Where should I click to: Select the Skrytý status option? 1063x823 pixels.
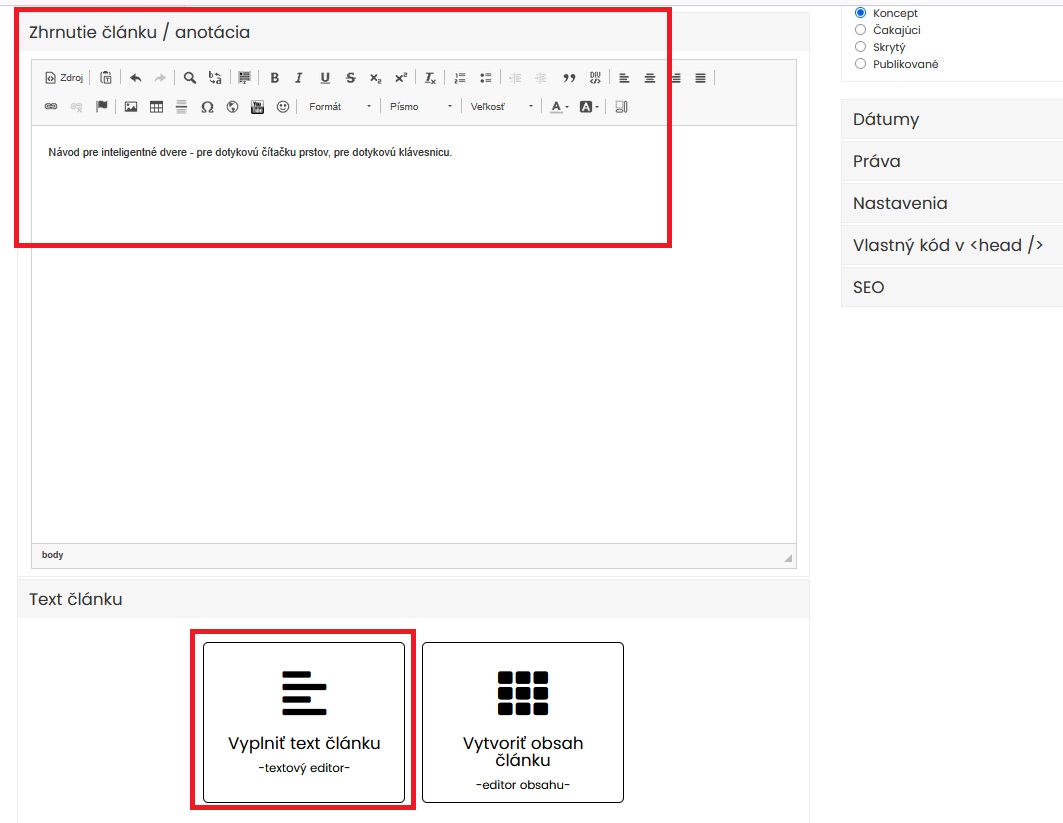860,47
